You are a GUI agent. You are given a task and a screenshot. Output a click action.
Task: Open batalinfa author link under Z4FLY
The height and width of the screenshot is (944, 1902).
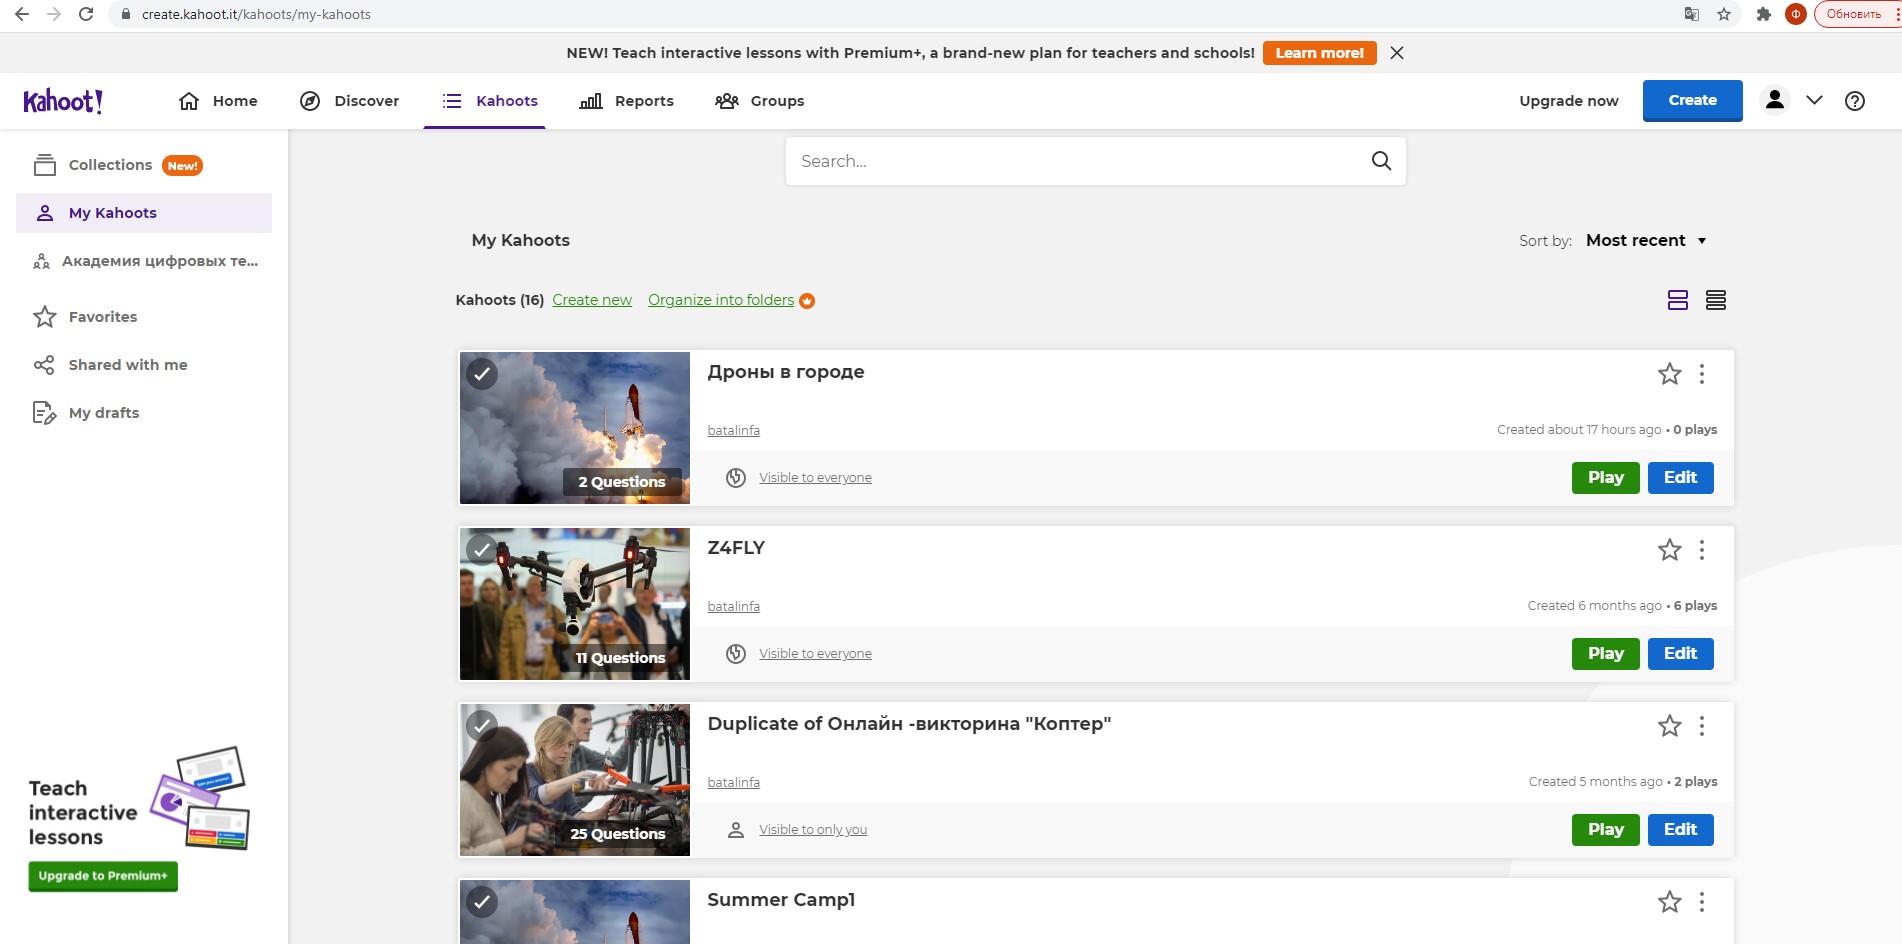[x=733, y=607]
